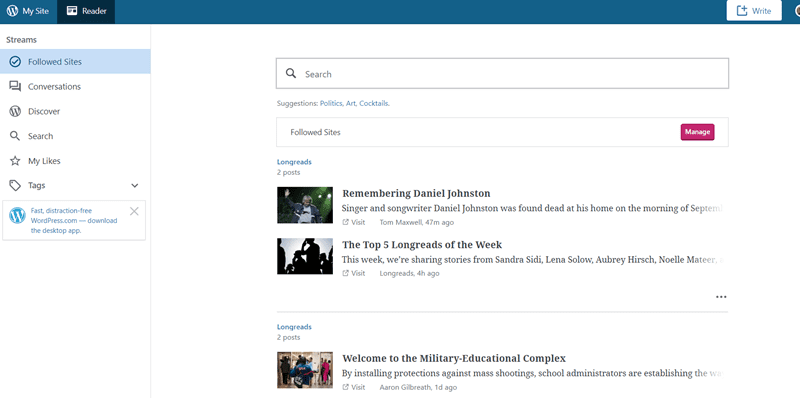Image resolution: width=800 pixels, height=398 pixels.
Task: Click the Followed Sites checkmark icon
Action: 15,62
